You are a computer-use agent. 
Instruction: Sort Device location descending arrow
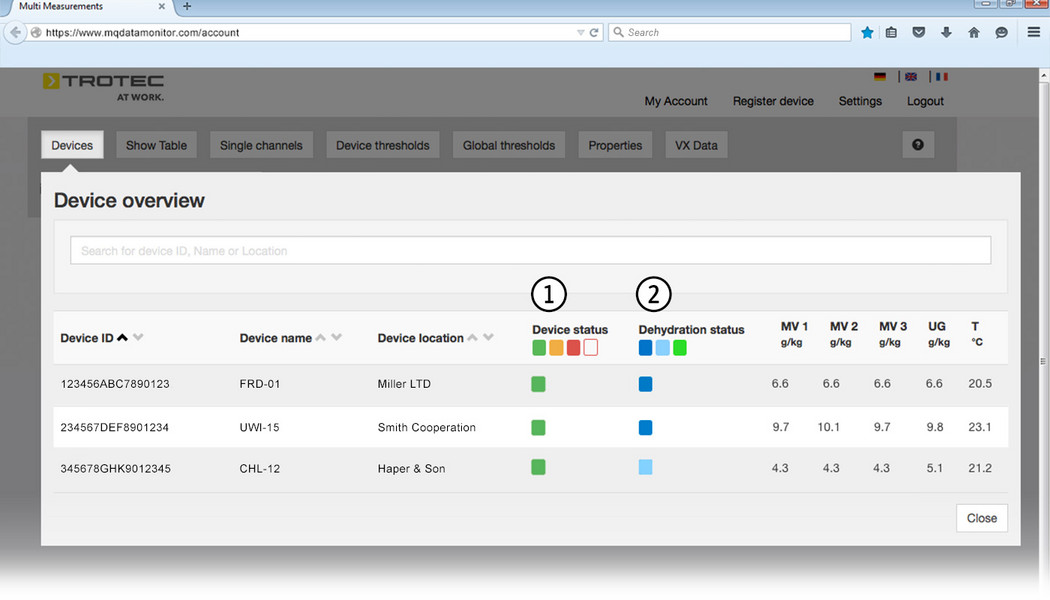coord(489,338)
